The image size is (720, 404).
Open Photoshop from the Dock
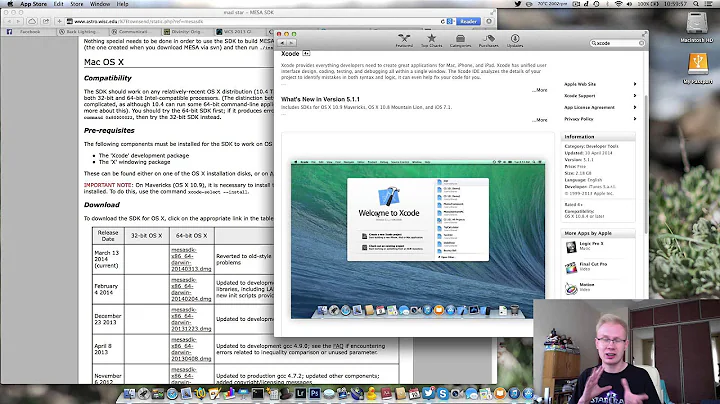click(x=315, y=393)
